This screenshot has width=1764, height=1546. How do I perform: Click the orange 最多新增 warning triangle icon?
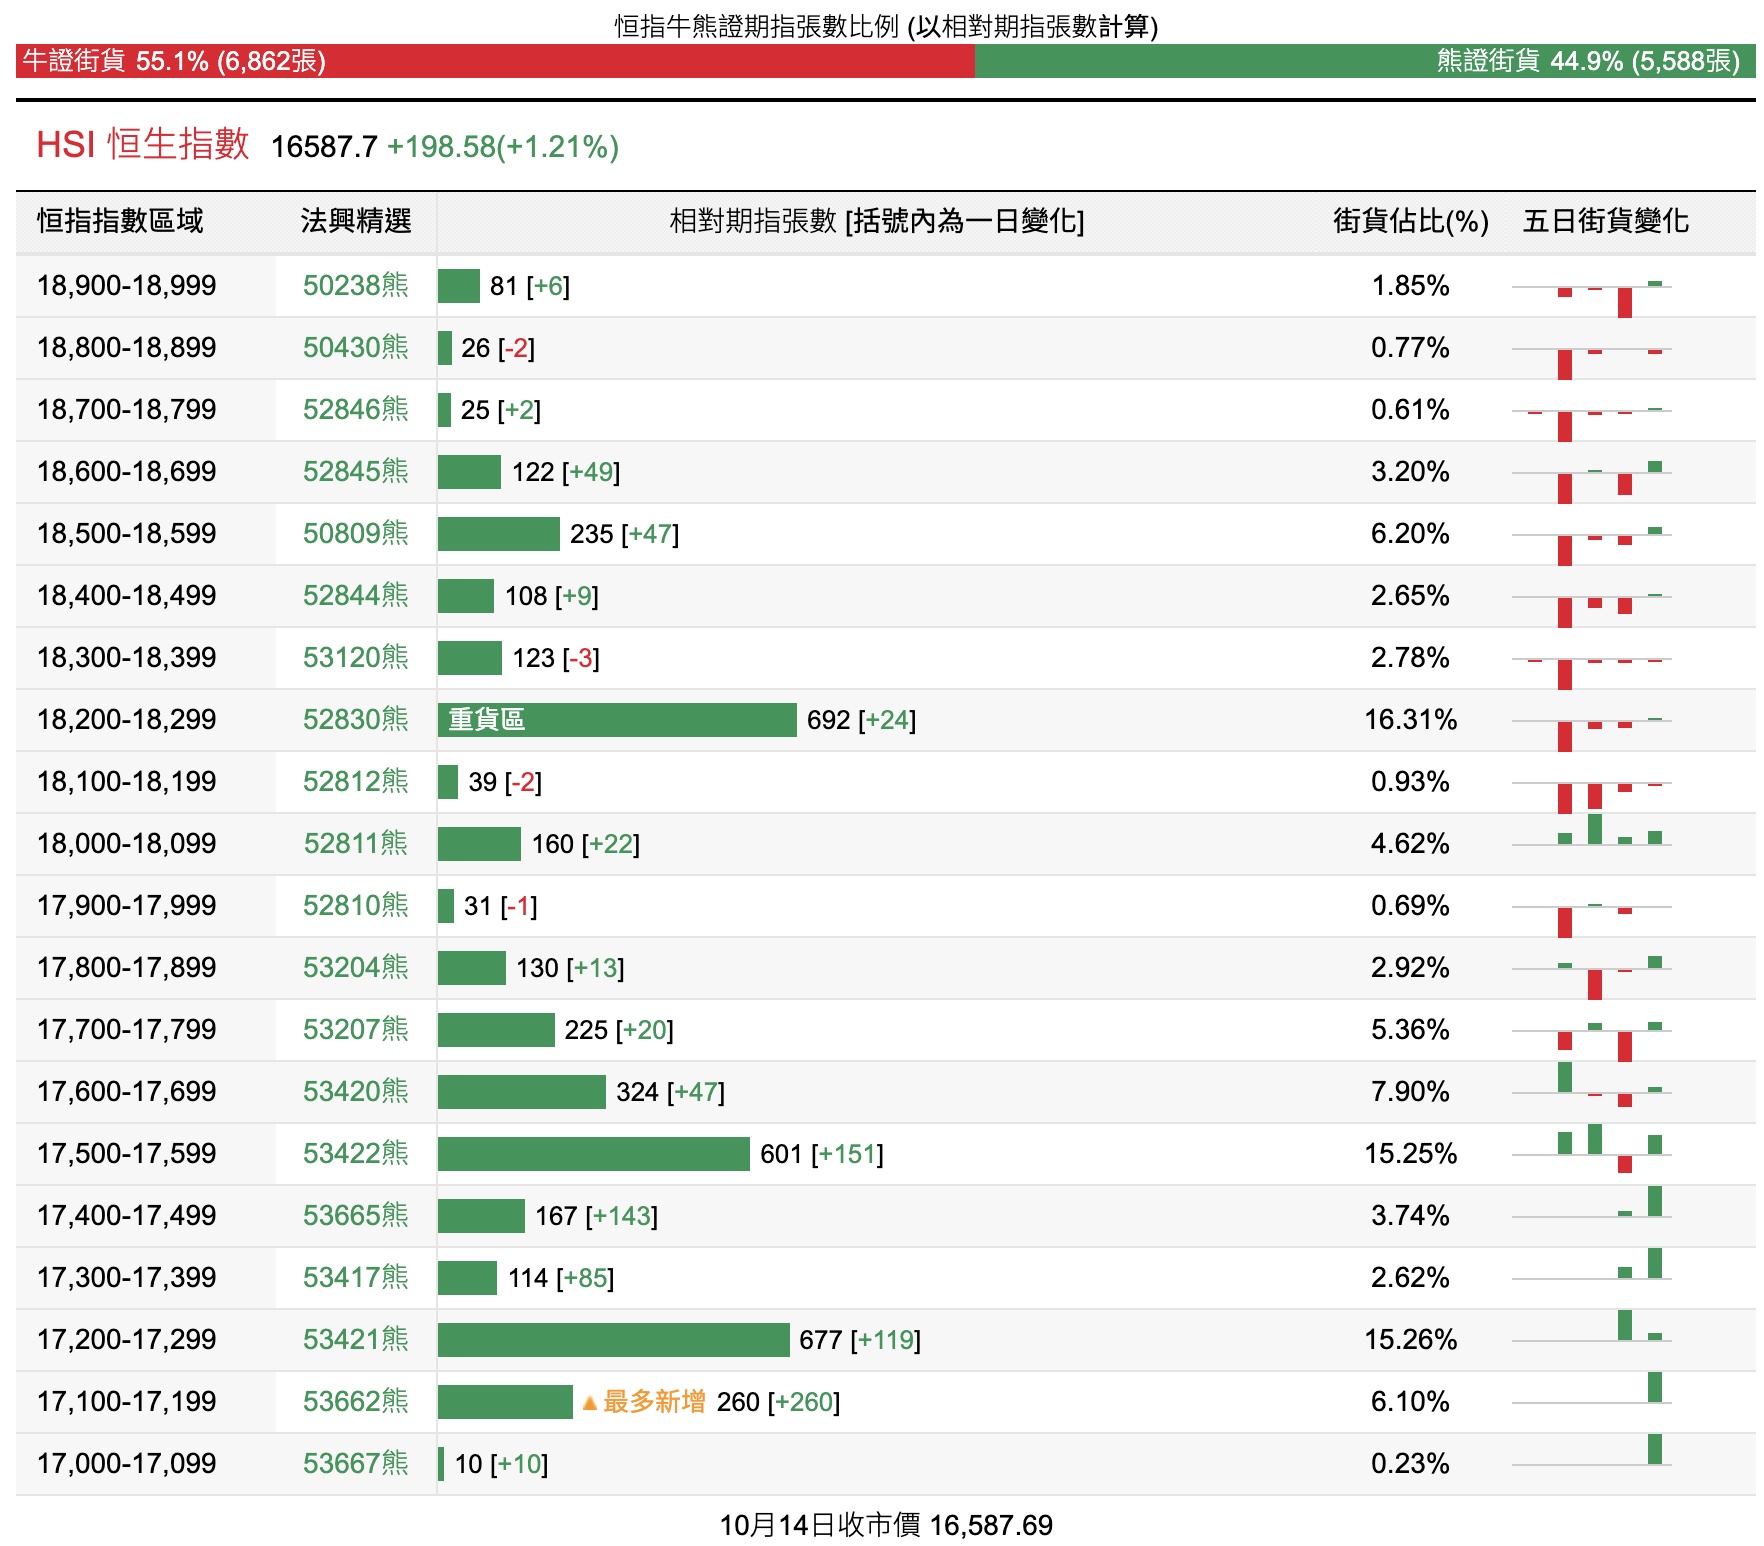point(590,1403)
